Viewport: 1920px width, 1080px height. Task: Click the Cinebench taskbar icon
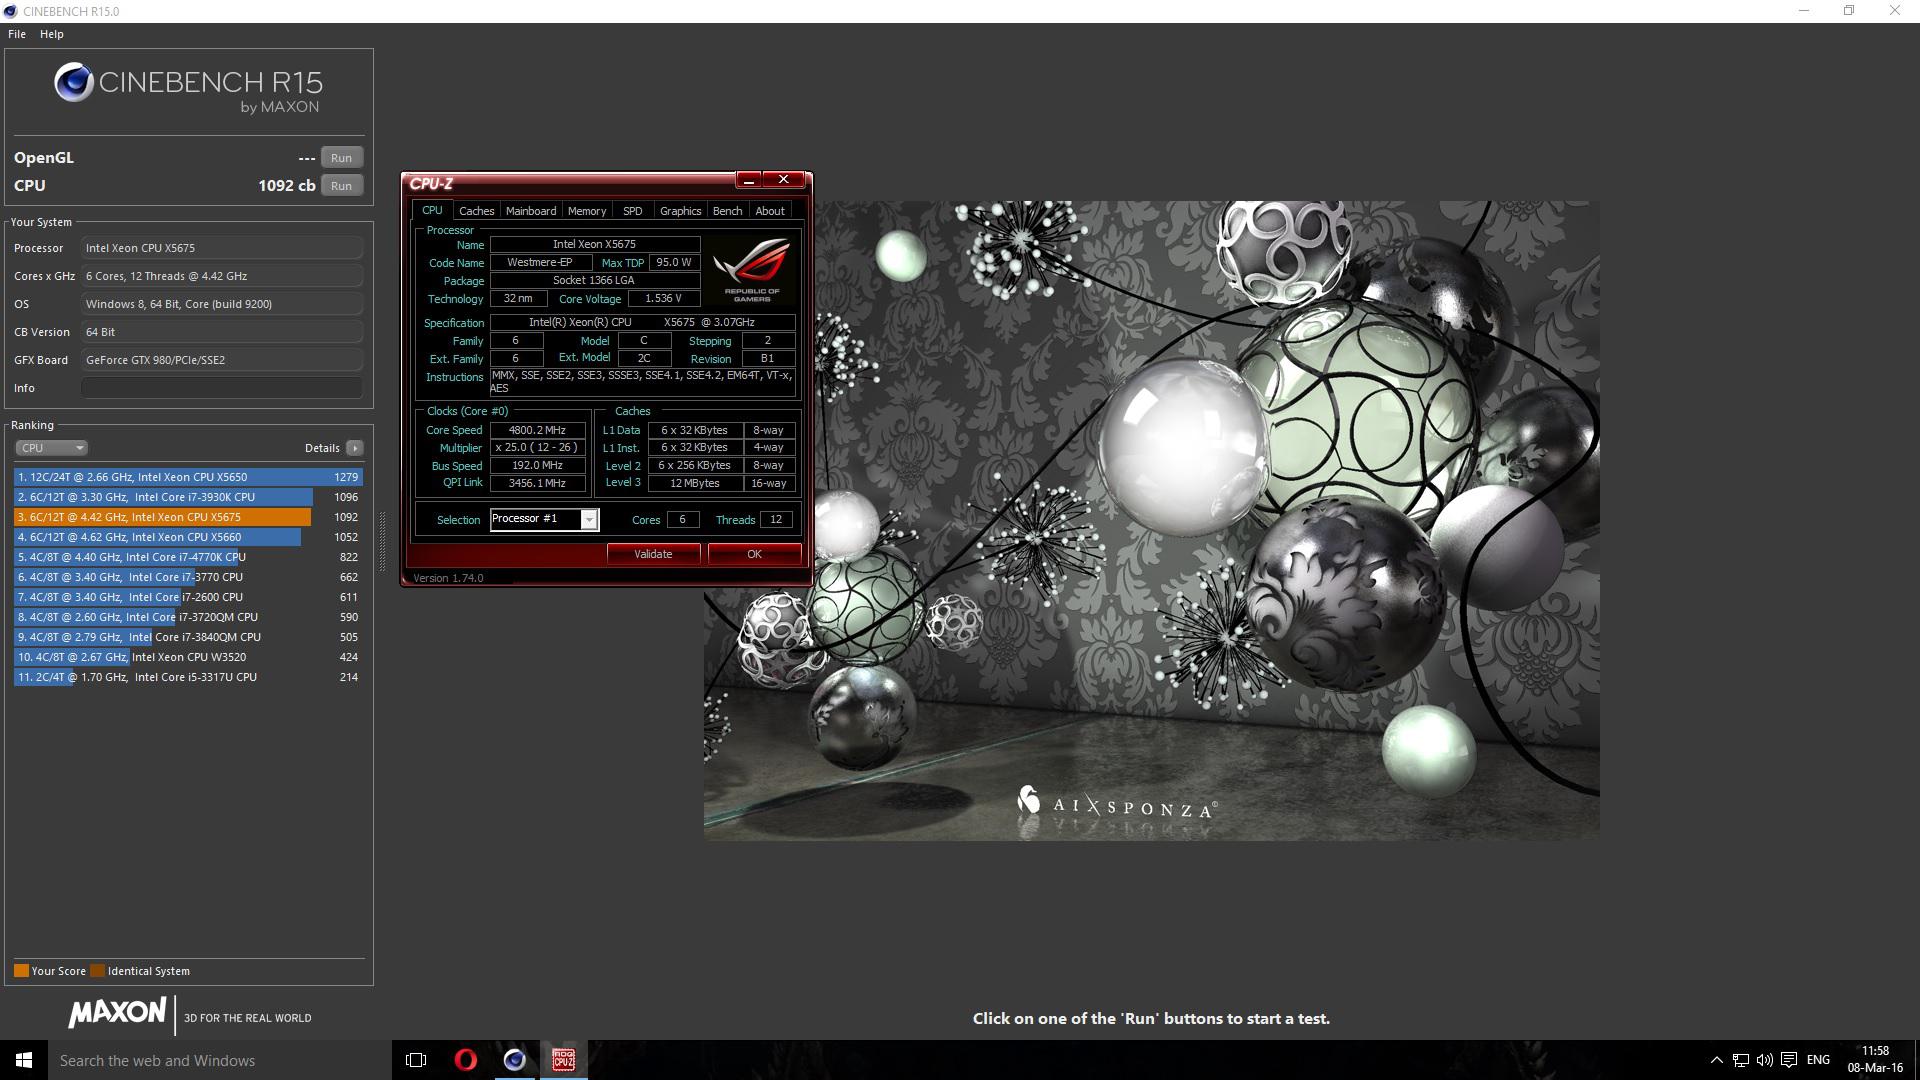click(514, 1060)
